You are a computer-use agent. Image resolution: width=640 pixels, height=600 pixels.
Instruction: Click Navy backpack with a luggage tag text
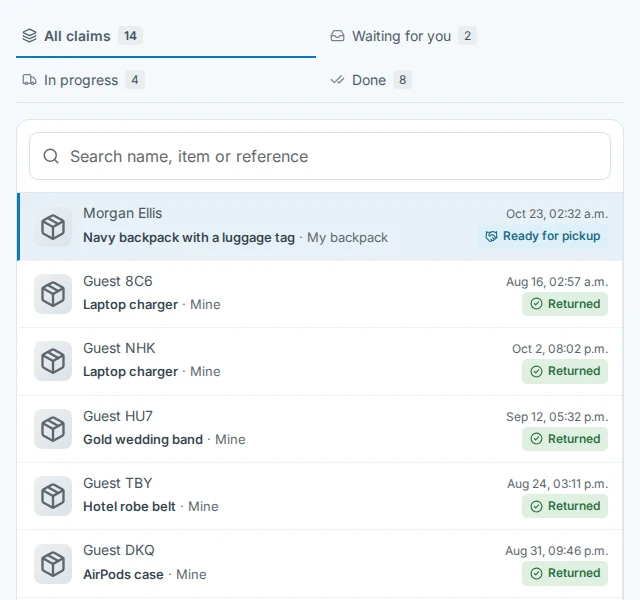[x=189, y=238]
